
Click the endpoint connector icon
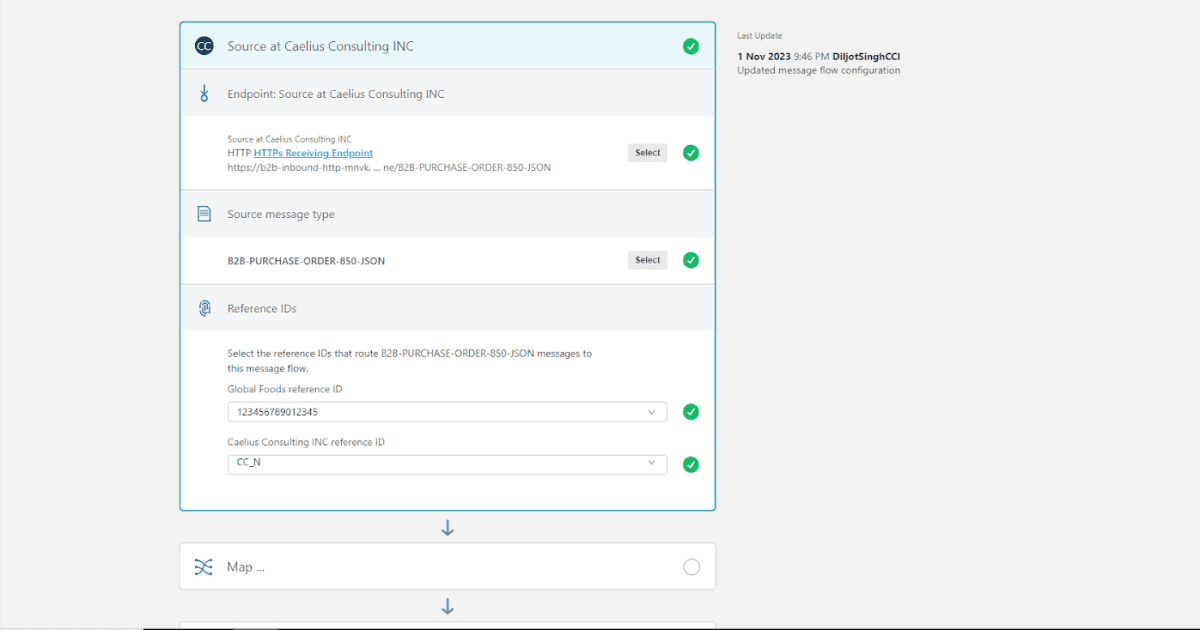click(204, 94)
